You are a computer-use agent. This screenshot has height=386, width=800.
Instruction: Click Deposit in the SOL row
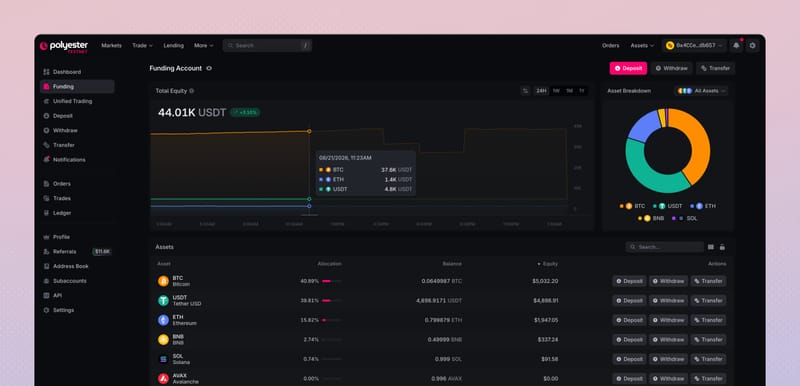[x=629, y=359]
